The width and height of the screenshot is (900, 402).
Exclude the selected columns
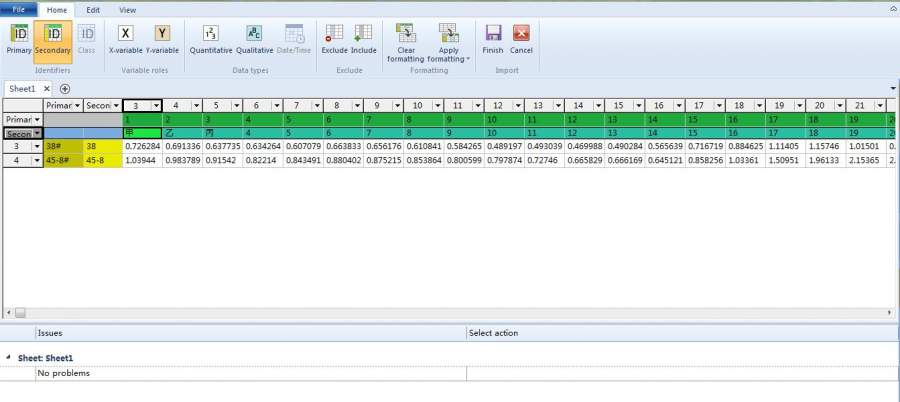pyautogui.click(x=334, y=40)
